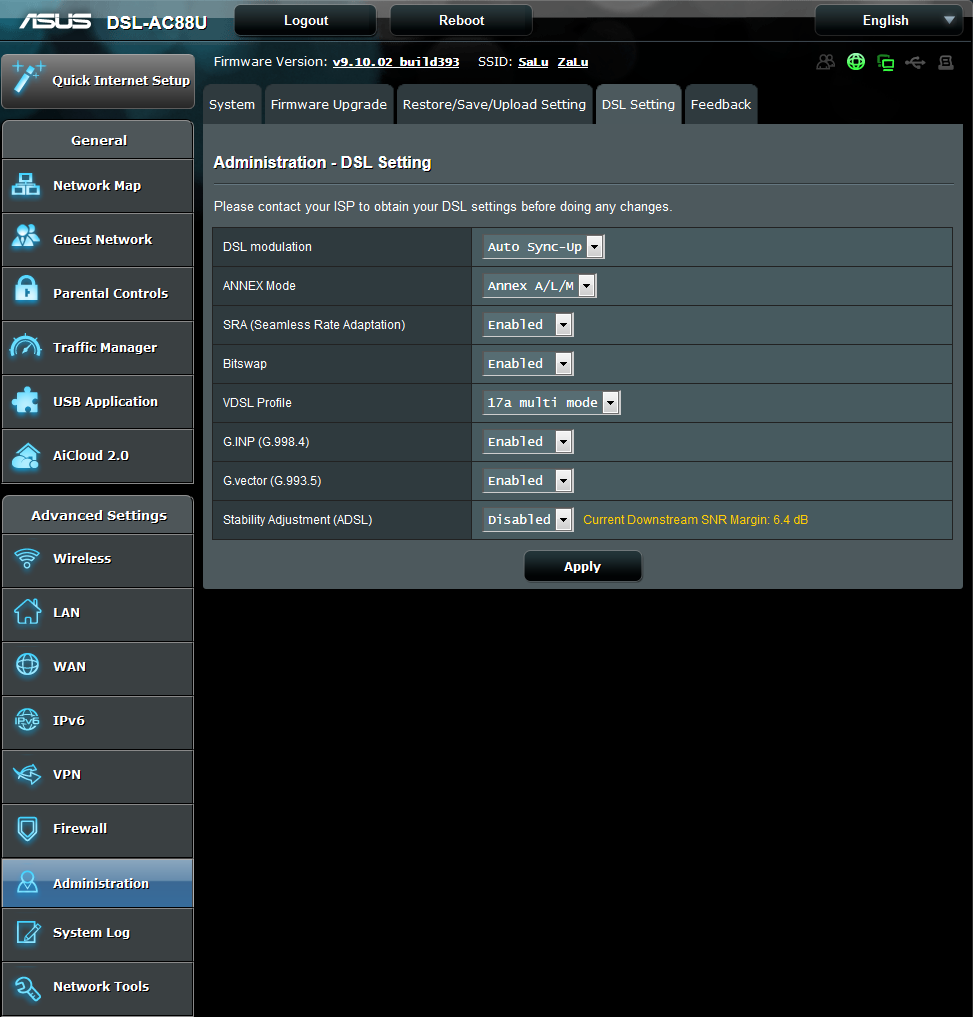
Task: Click the DSL-AC88U model name
Action: tap(157, 23)
